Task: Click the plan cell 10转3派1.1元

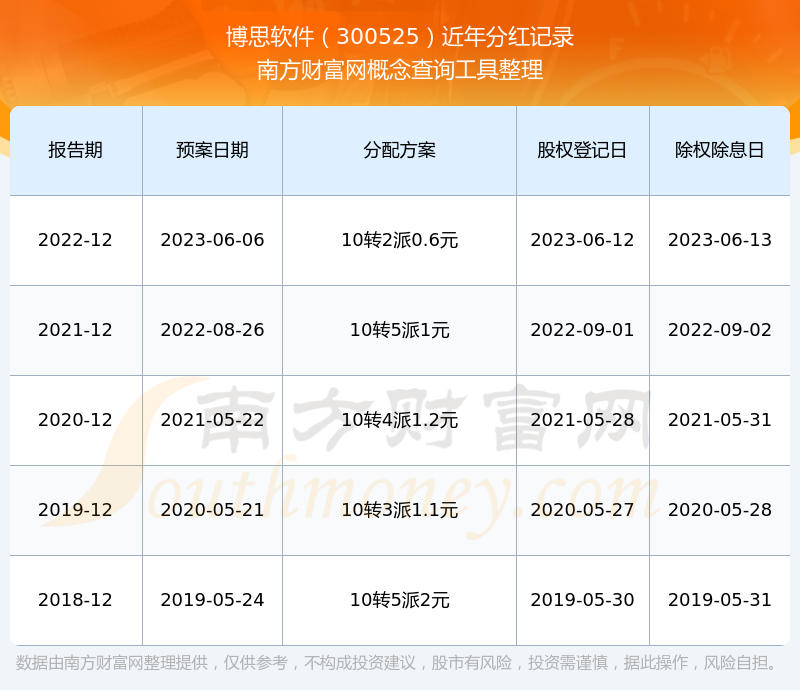Action: coord(399,509)
